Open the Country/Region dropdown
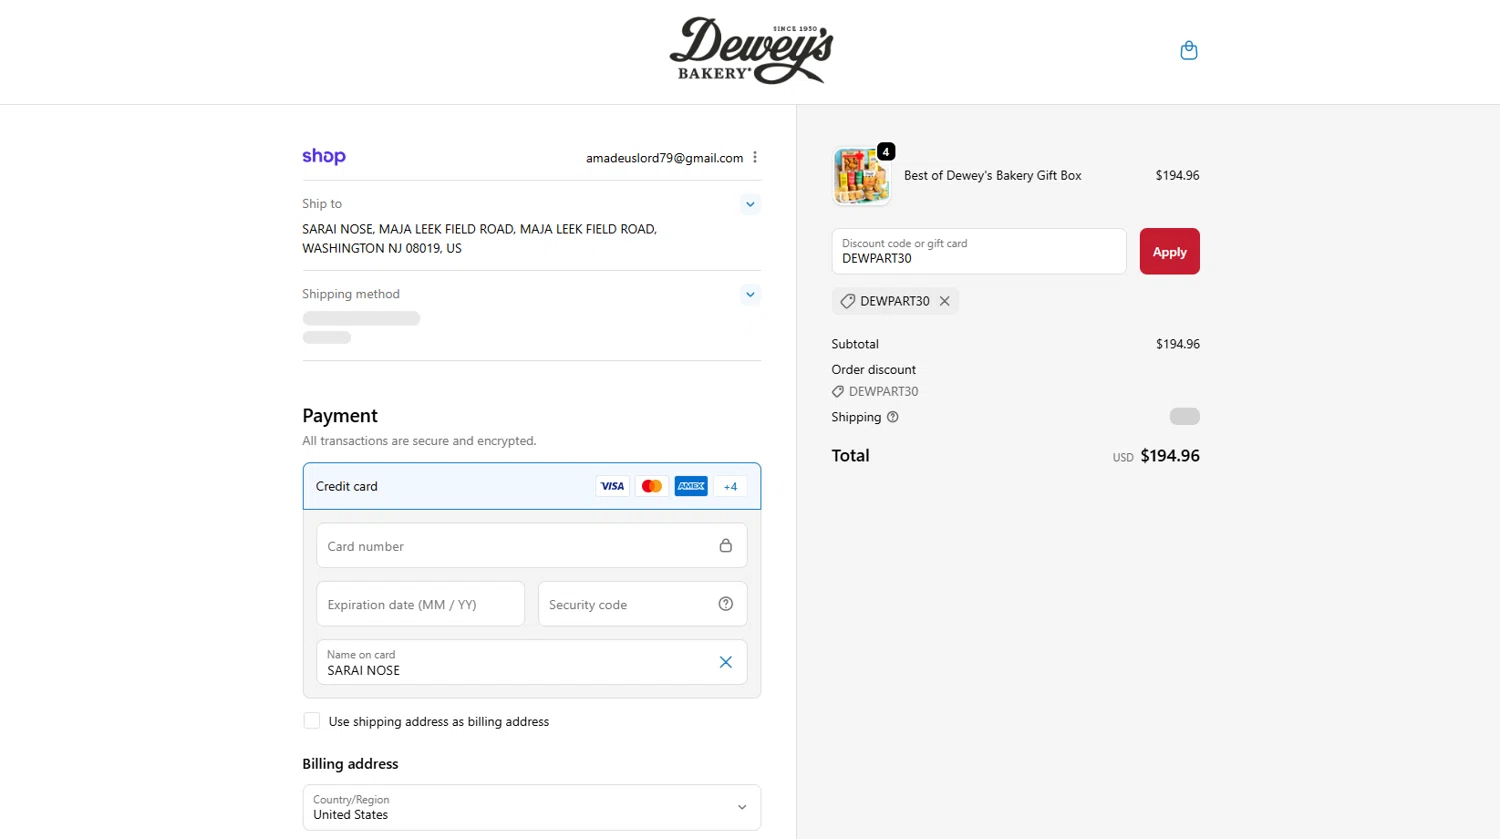The height and width of the screenshot is (839, 1500). pyautogui.click(x=532, y=807)
